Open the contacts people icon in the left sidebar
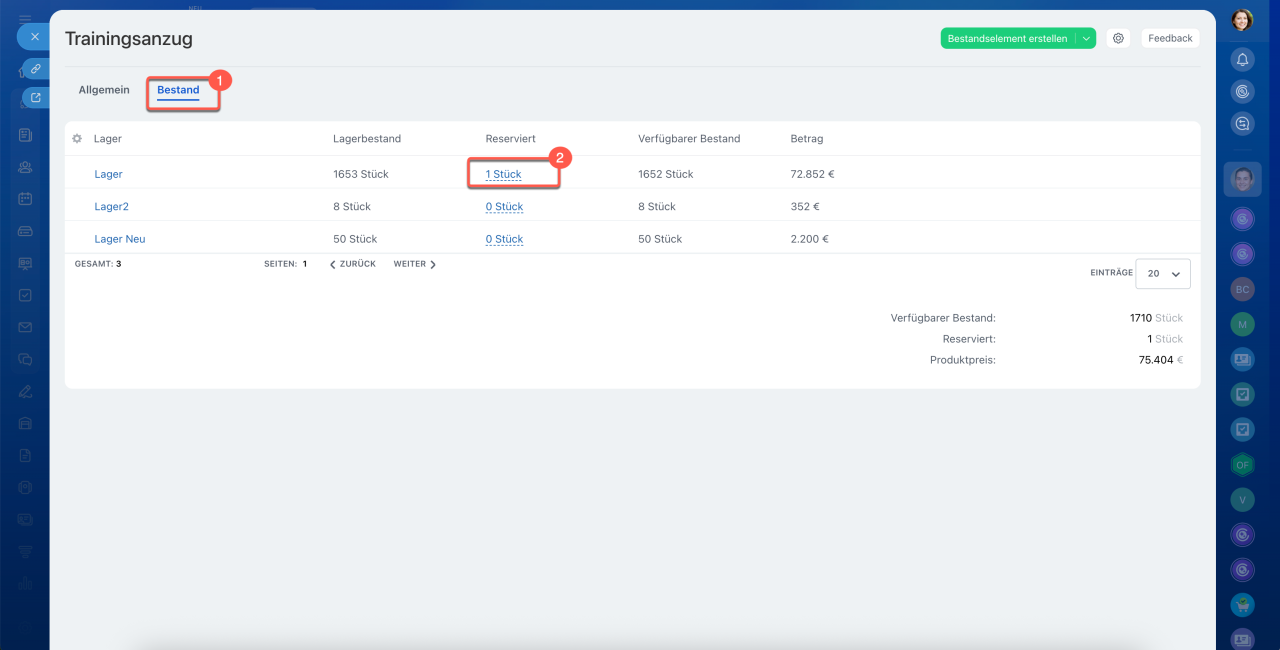 click(25, 167)
